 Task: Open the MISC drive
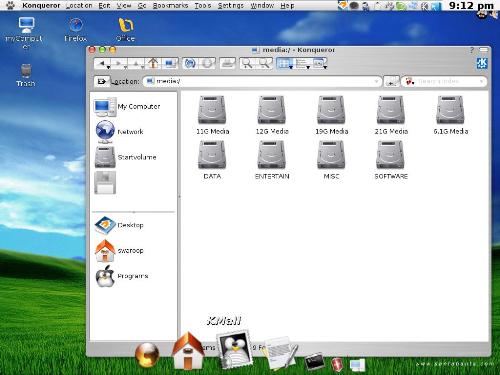point(331,160)
